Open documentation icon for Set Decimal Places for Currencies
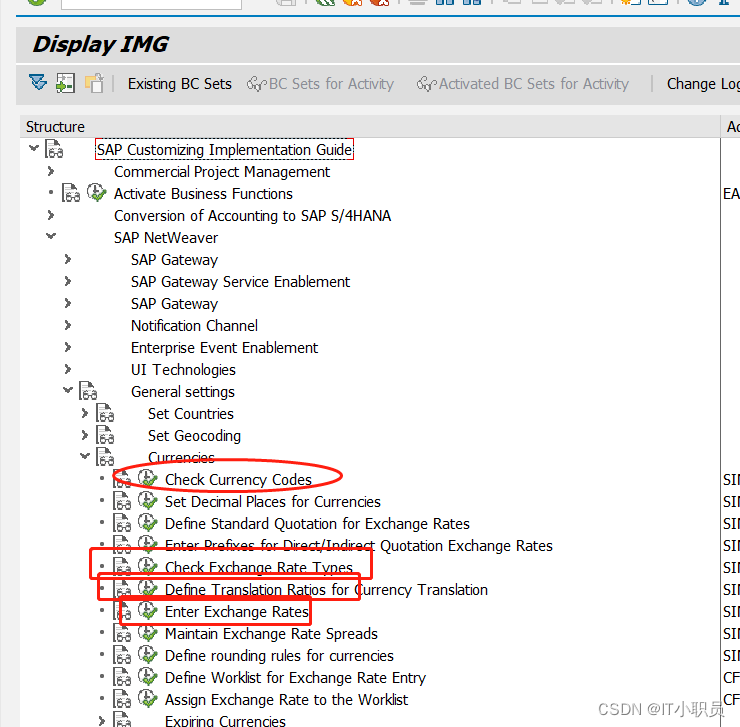740x727 pixels. point(122,501)
